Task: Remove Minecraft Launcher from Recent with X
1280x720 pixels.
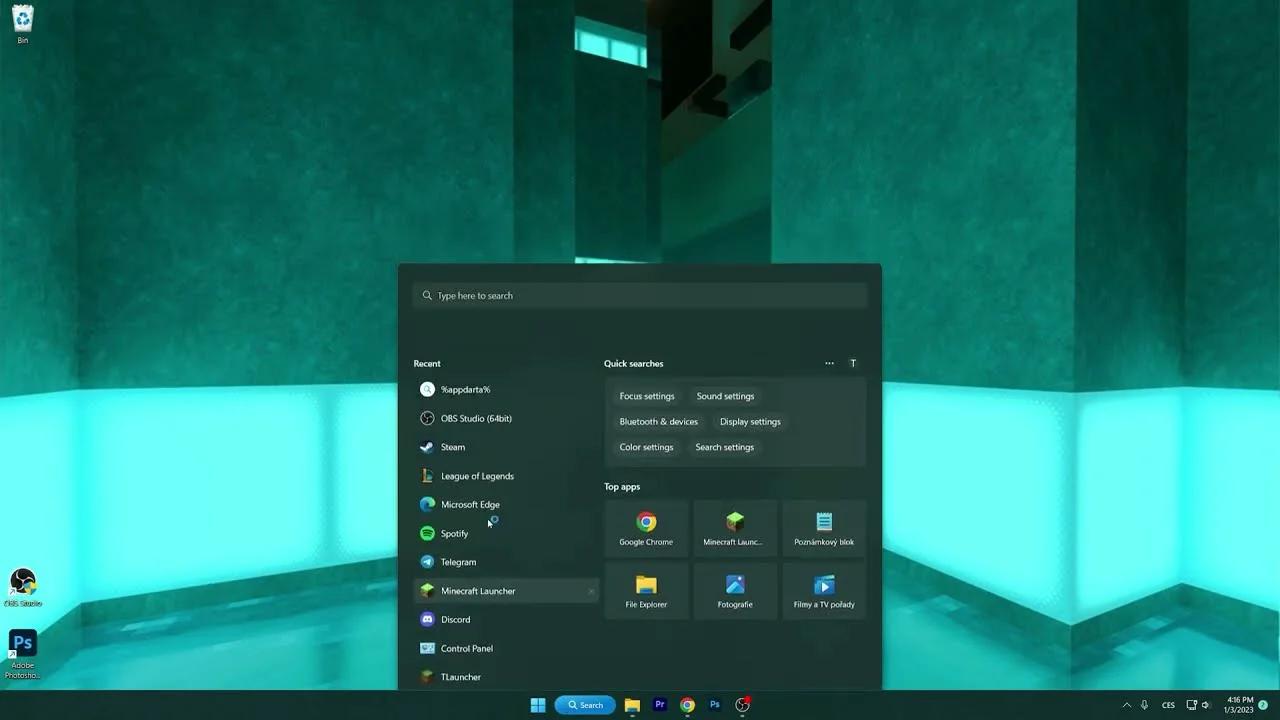Action: click(591, 591)
